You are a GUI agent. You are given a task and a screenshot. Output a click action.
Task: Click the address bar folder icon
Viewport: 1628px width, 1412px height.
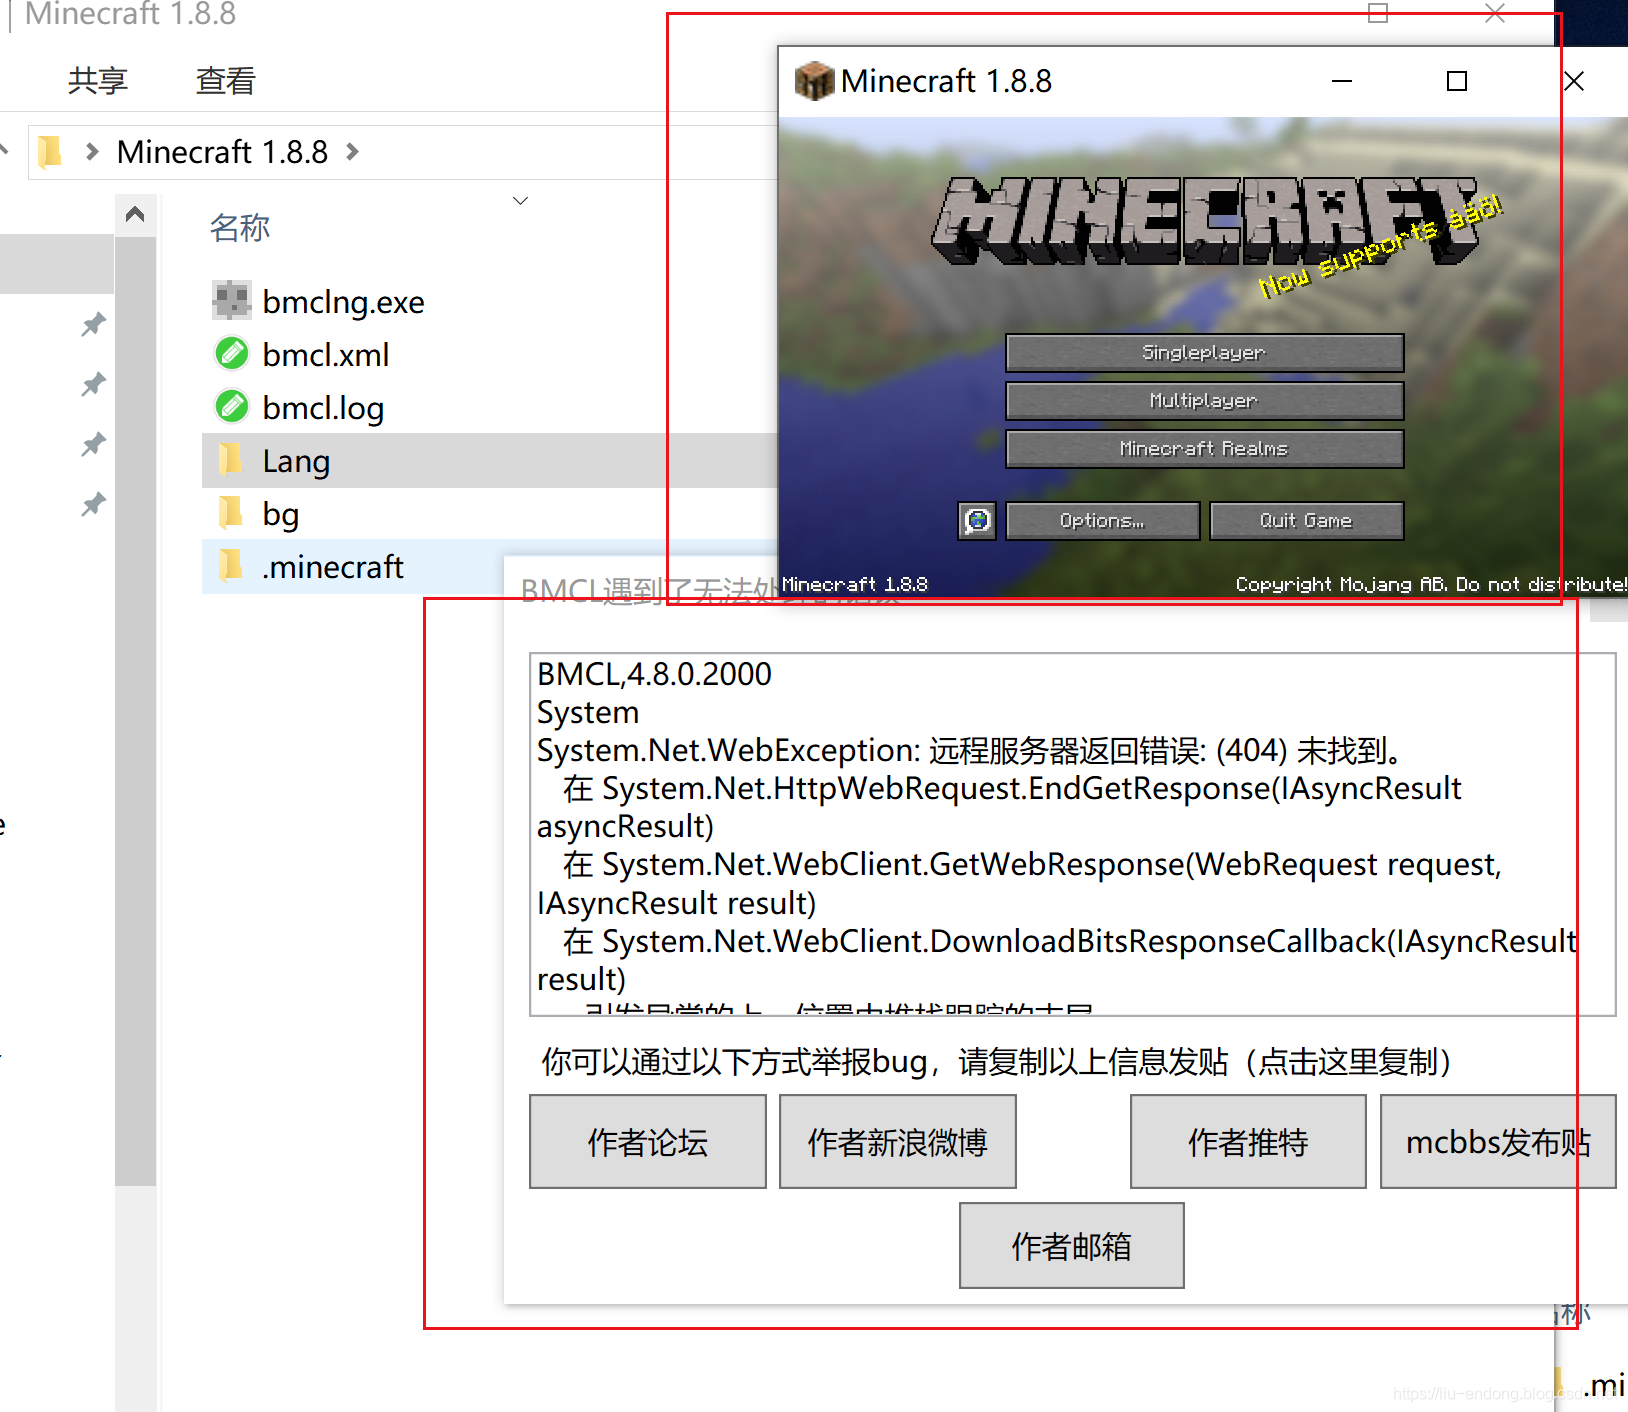pos(49,152)
